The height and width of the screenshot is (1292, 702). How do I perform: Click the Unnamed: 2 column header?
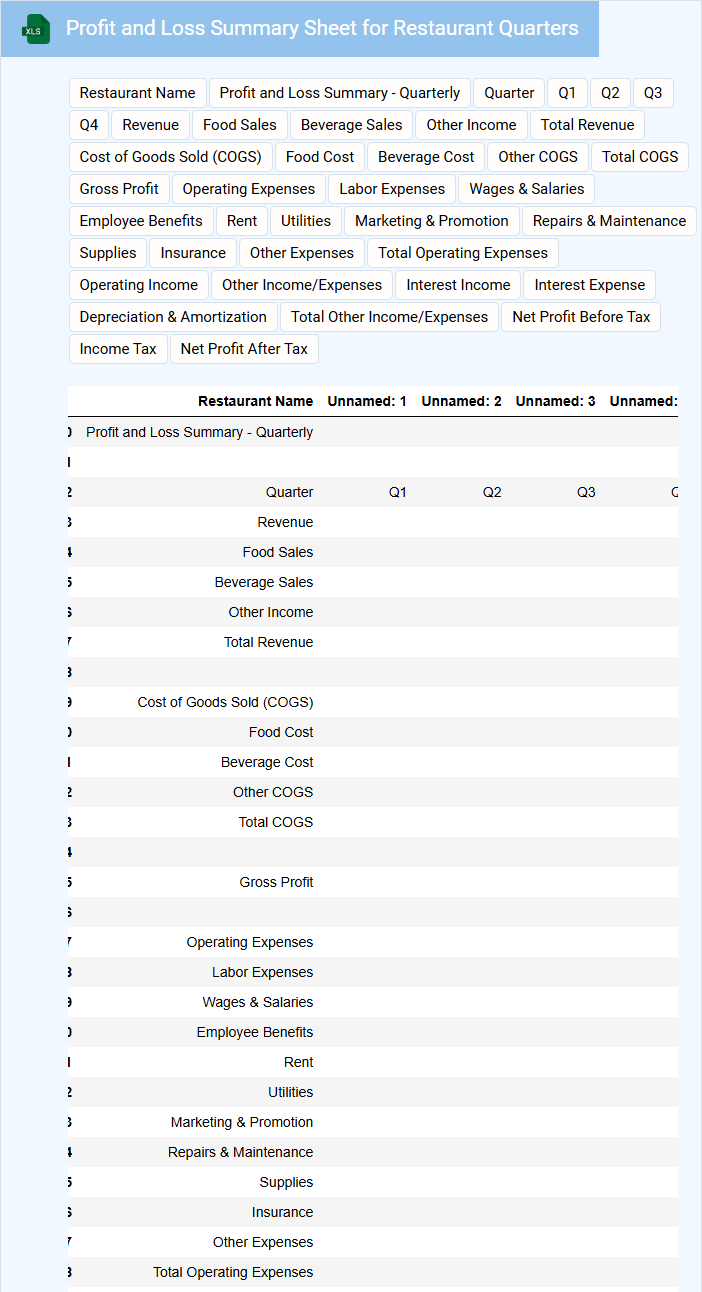(x=461, y=401)
